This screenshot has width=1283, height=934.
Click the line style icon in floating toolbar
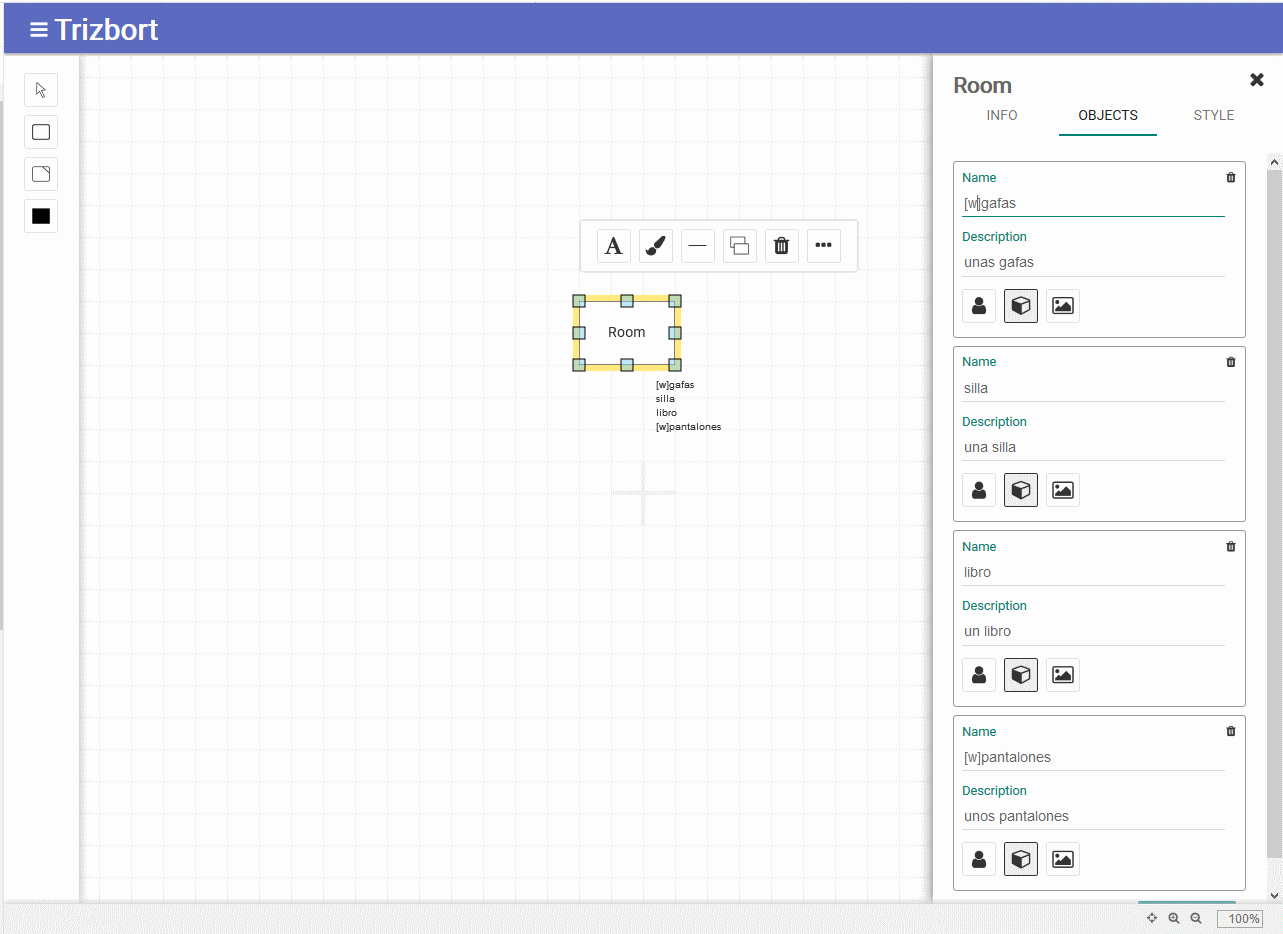tap(698, 246)
